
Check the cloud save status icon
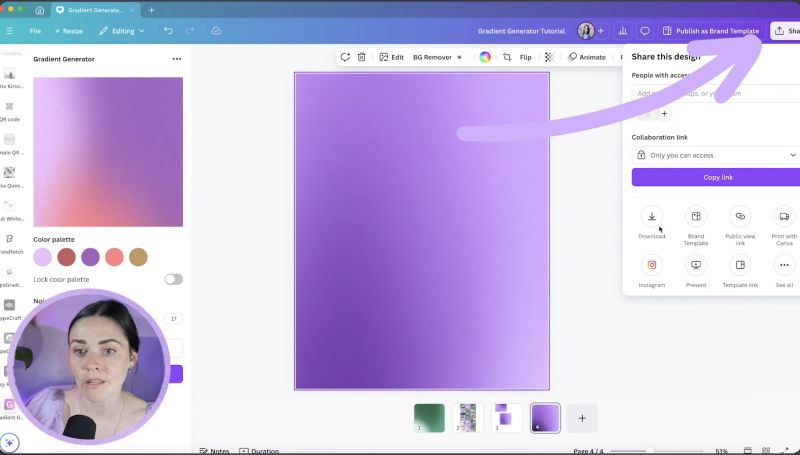pos(216,31)
